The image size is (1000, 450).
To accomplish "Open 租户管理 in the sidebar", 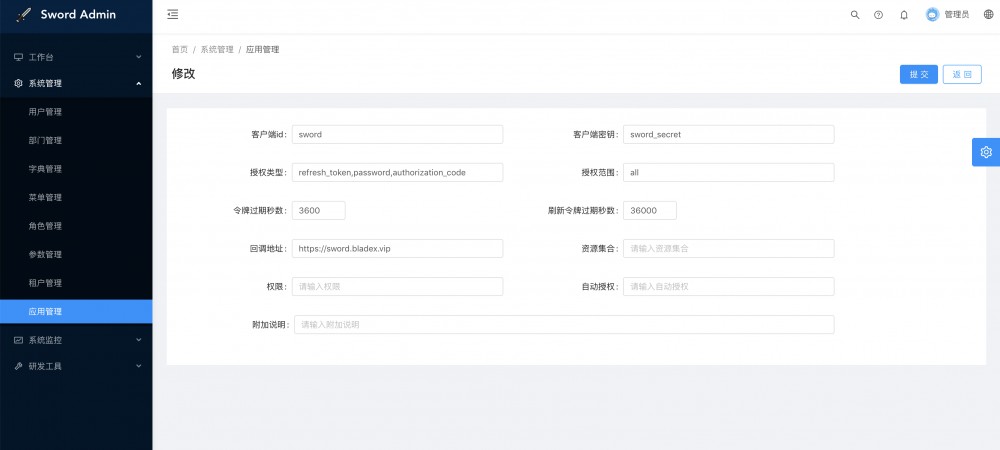I will (76, 283).
